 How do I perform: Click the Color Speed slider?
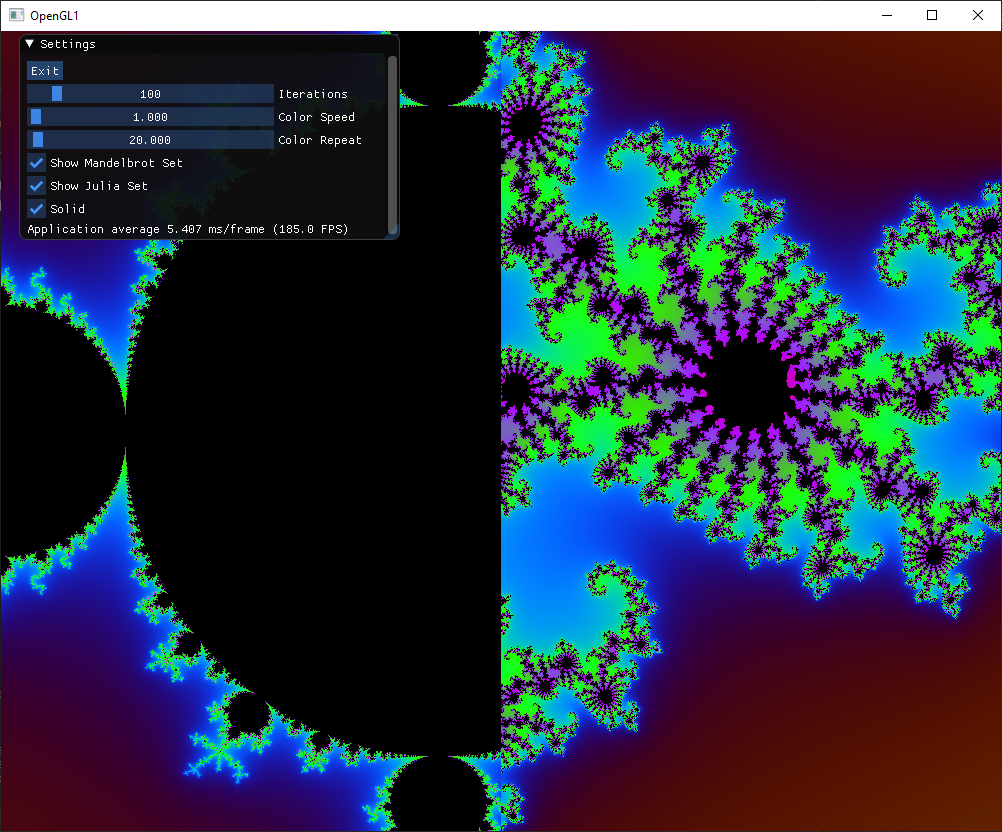150,117
